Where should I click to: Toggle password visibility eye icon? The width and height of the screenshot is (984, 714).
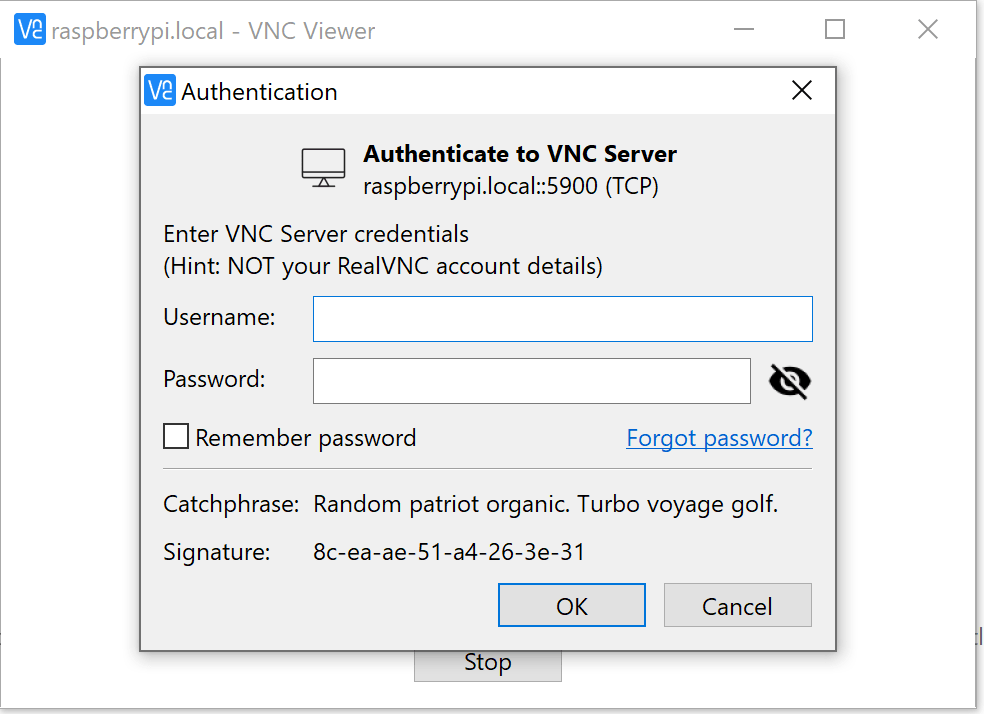coord(789,381)
